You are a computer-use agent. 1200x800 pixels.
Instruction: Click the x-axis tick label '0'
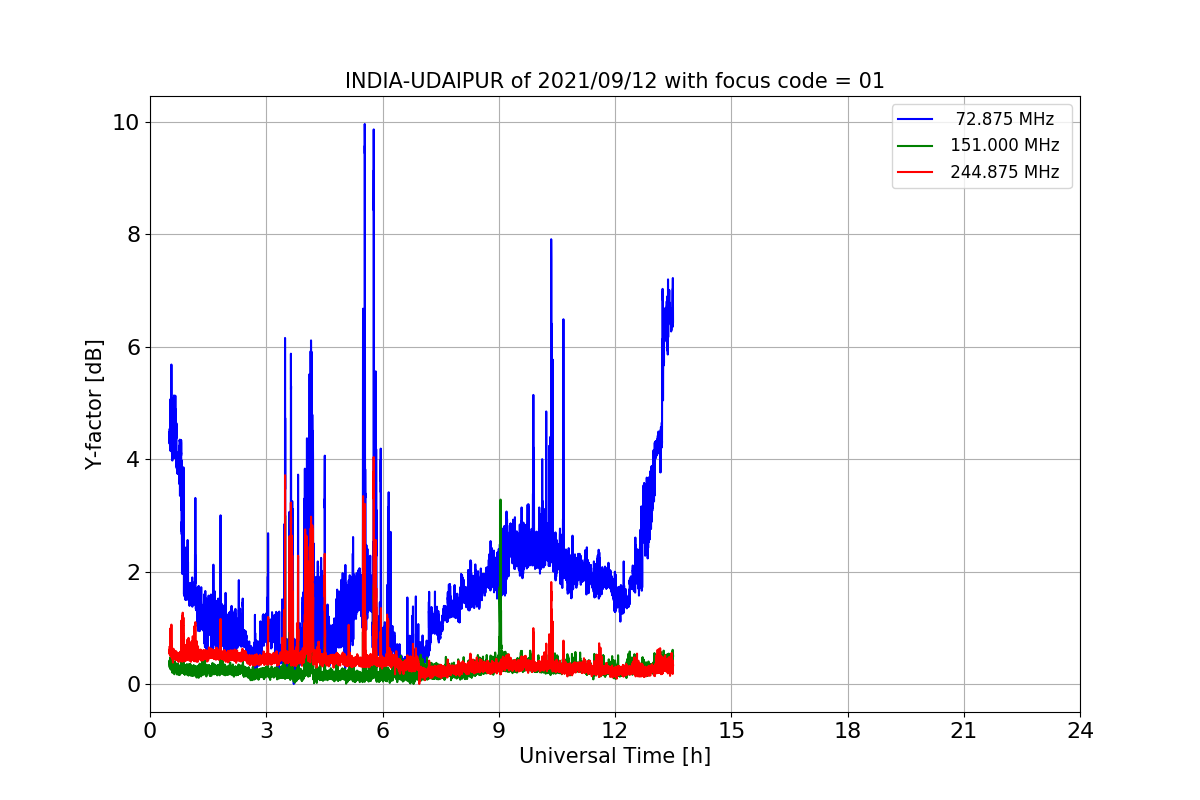click(150, 731)
